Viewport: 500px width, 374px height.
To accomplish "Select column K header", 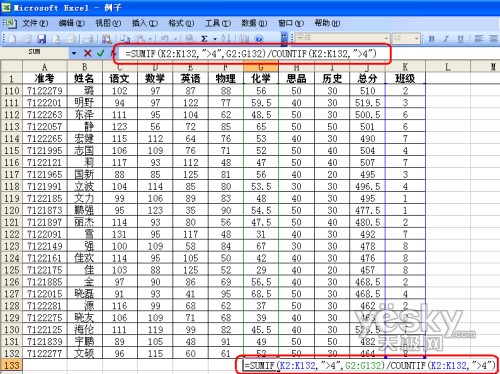I will tap(405, 67).
